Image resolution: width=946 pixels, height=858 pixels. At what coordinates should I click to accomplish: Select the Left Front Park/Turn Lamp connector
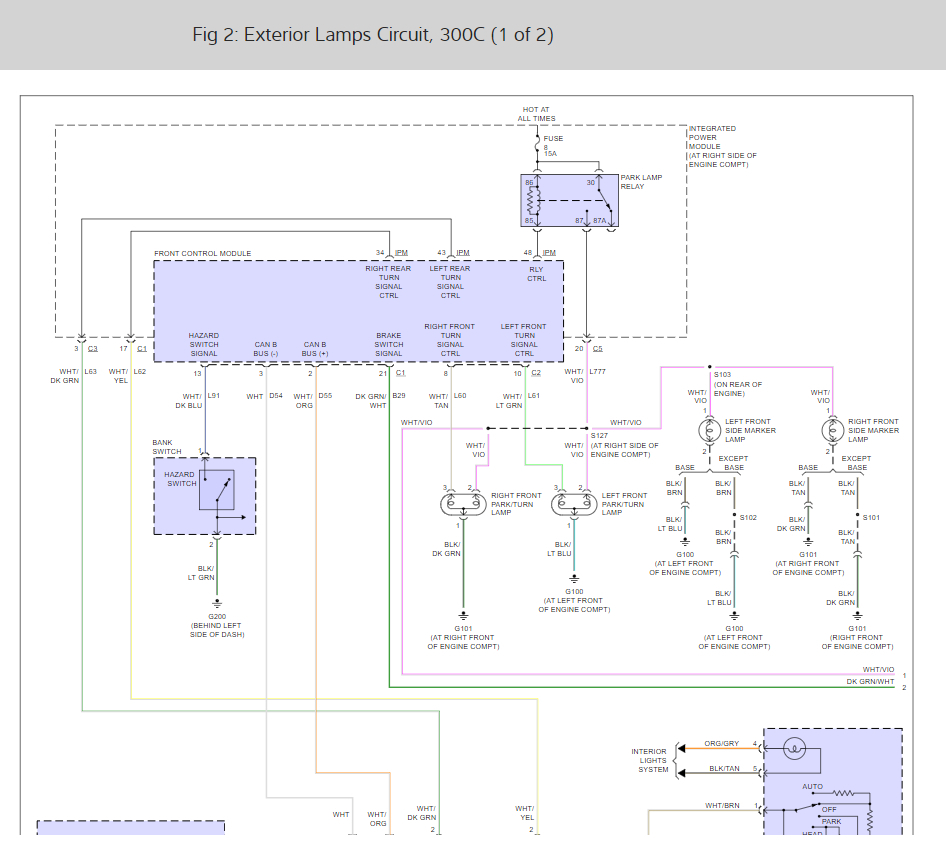click(574, 504)
